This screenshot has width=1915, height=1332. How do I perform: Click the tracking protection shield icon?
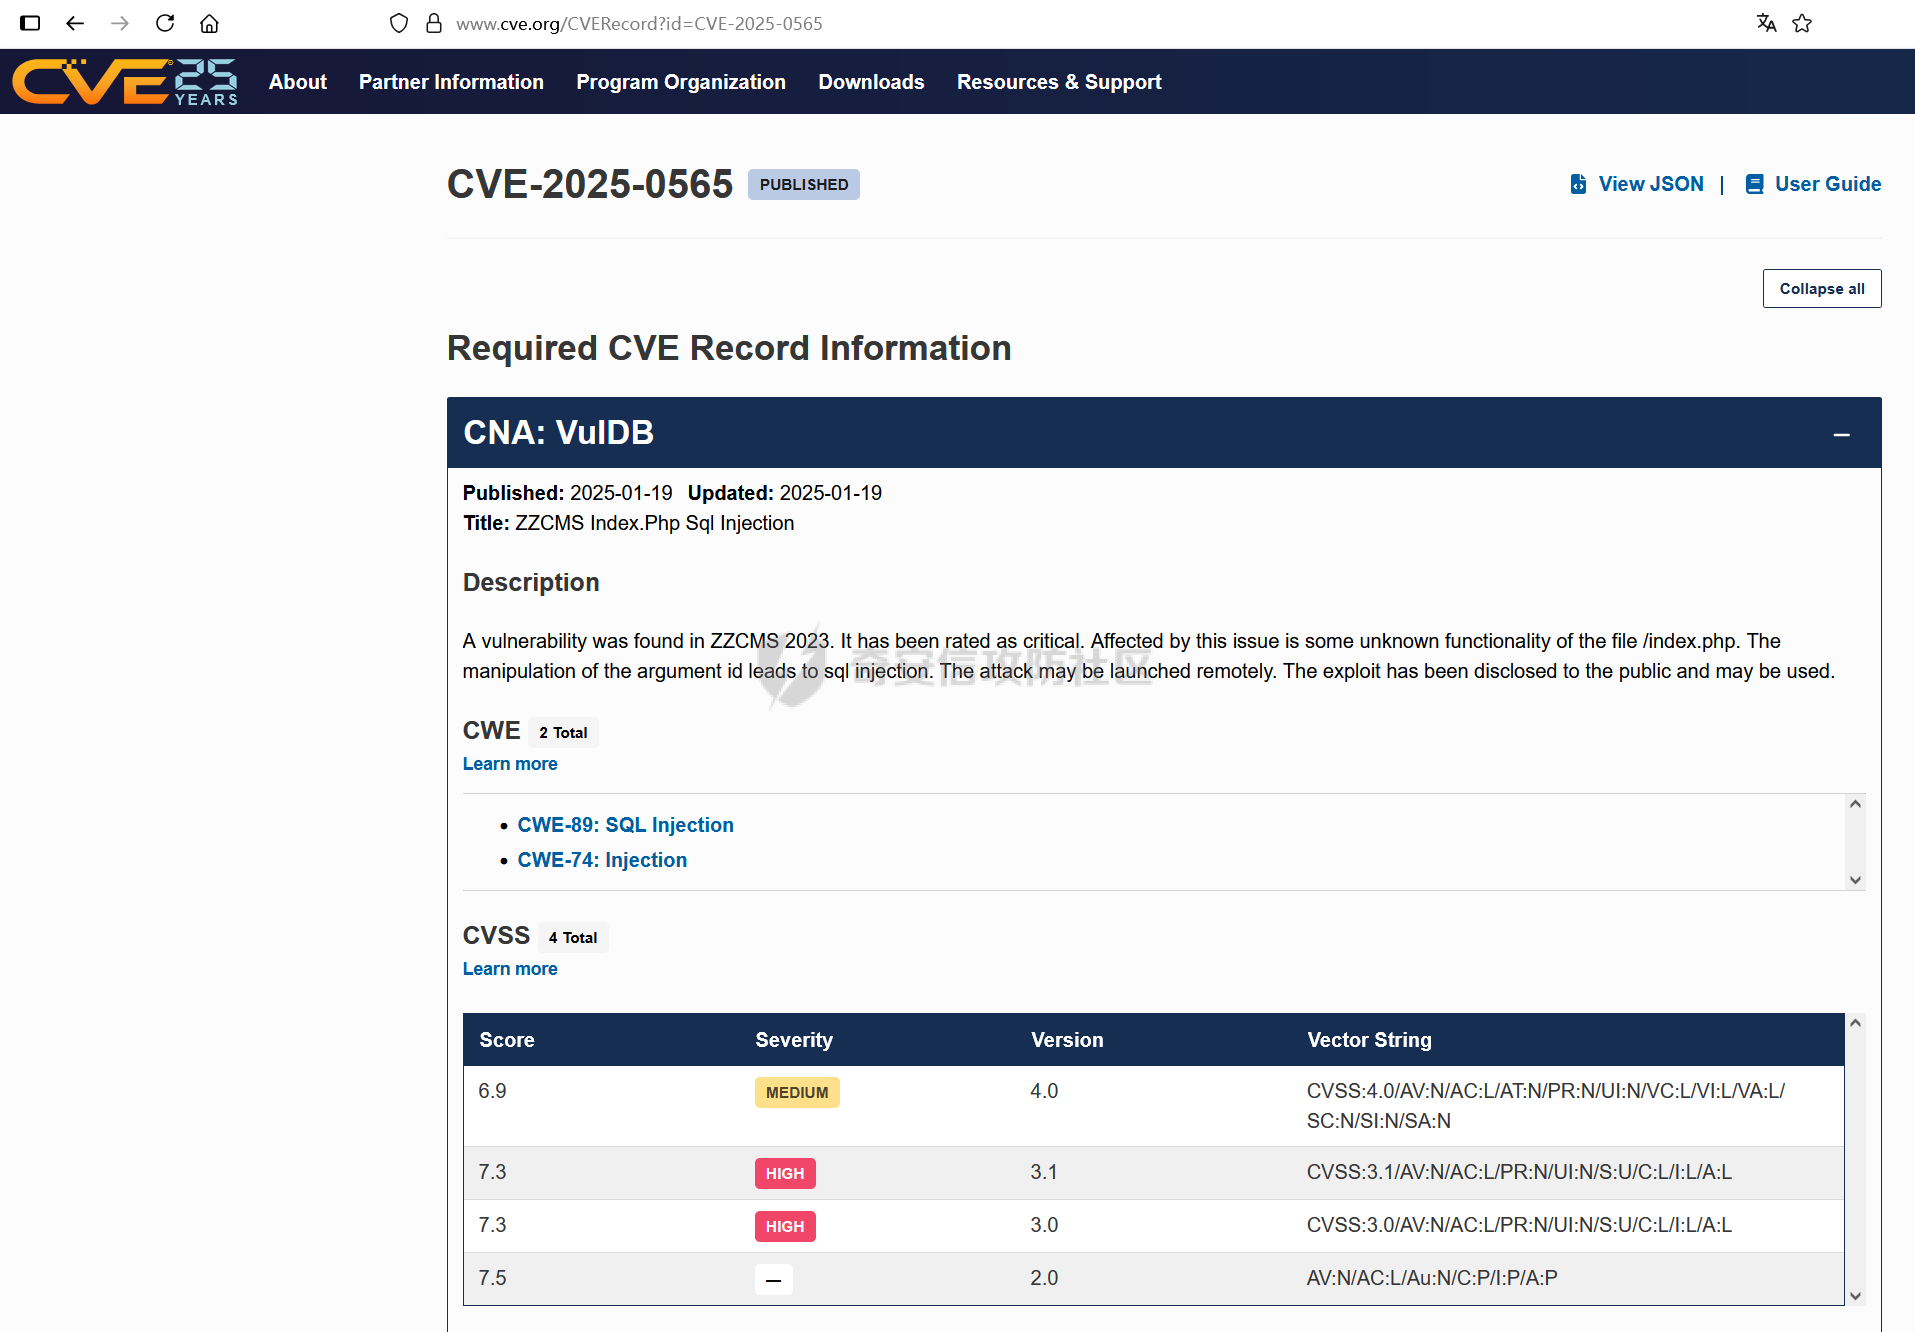point(399,23)
